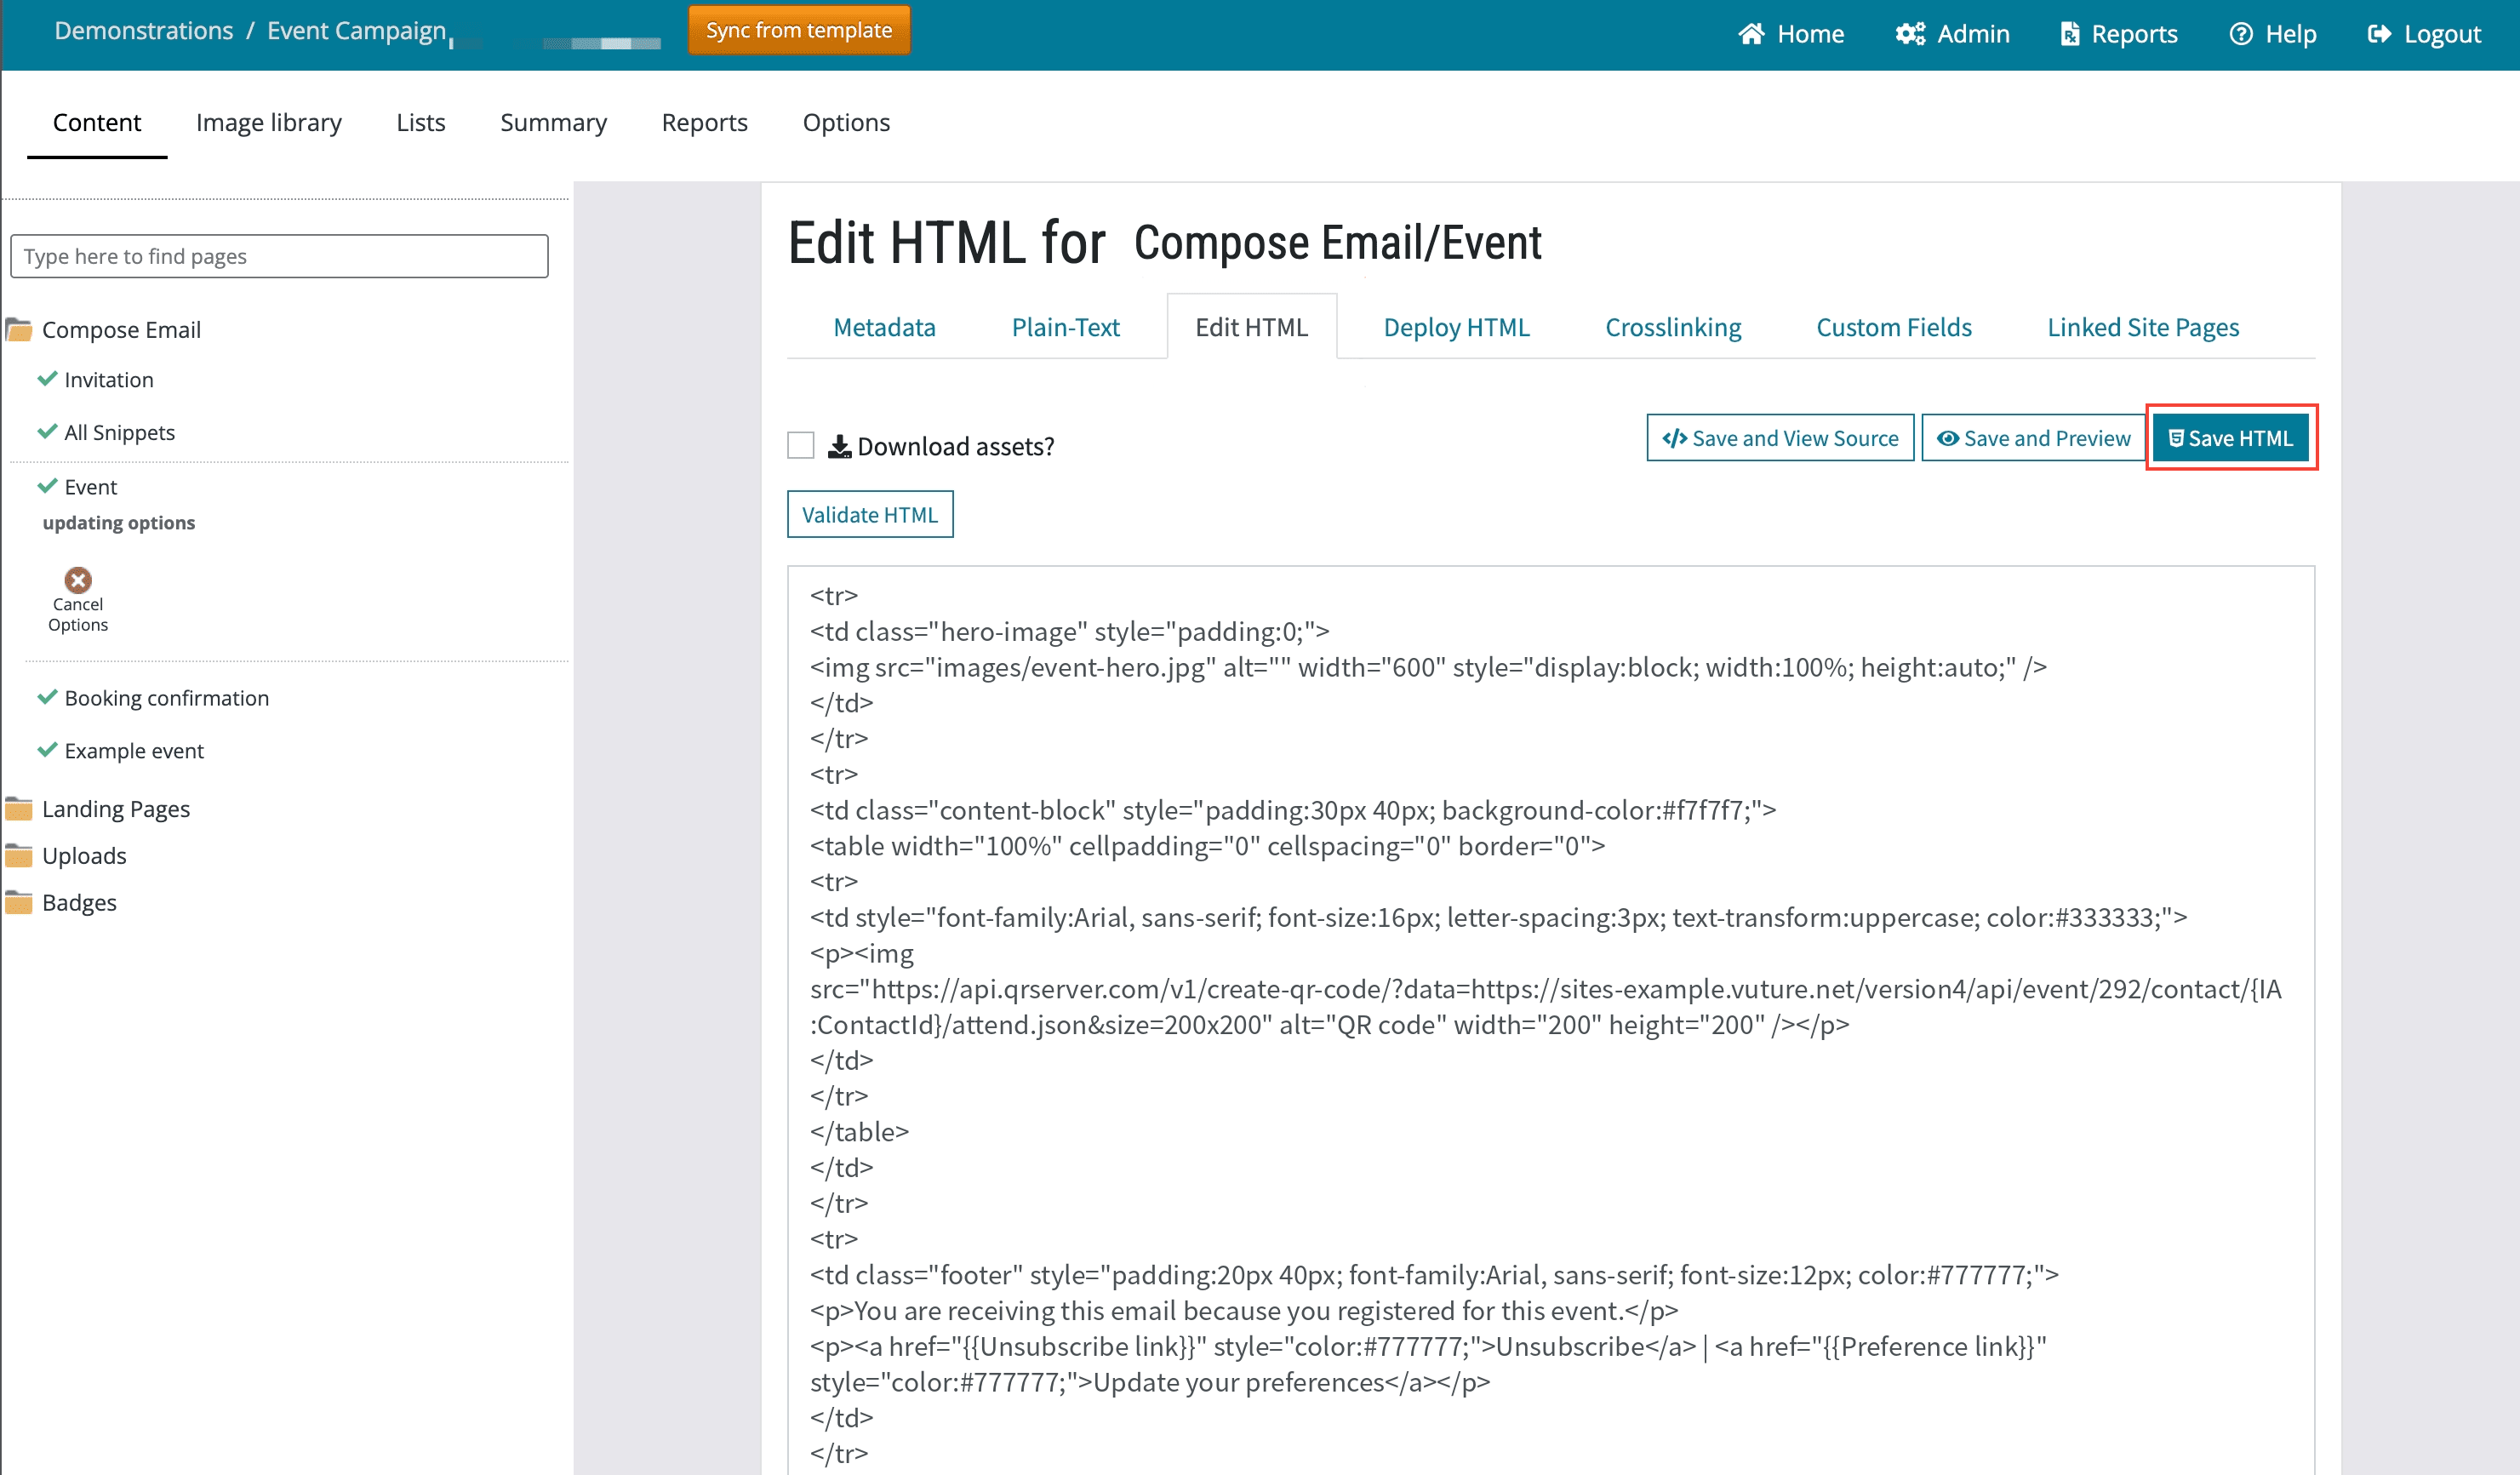Click the green checkmark beside Booking confirmation
Image resolution: width=2520 pixels, height=1475 pixels.
click(x=47, y=697)
